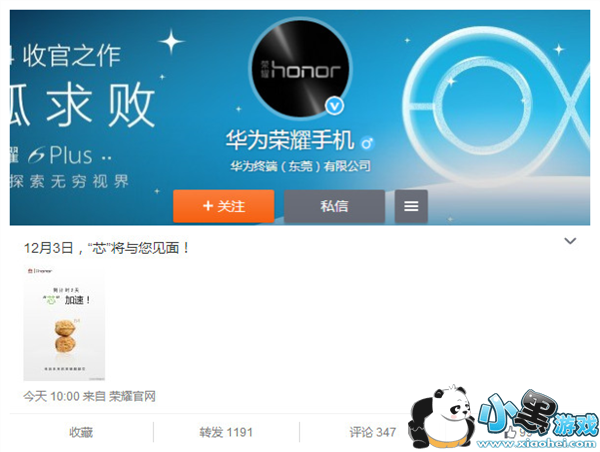Select 收藏 to favorite the post
Viewport: 600px width, 452px height.
click(x=81, y=433)
